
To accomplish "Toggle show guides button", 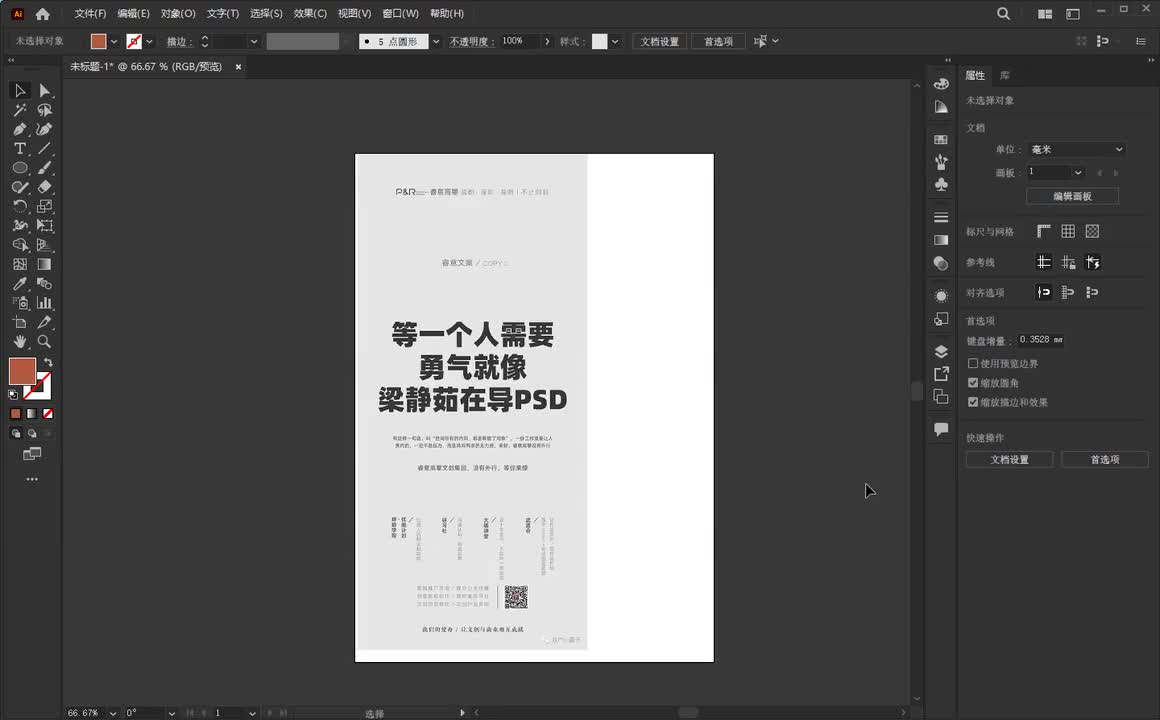I will tap(1044, 262).
